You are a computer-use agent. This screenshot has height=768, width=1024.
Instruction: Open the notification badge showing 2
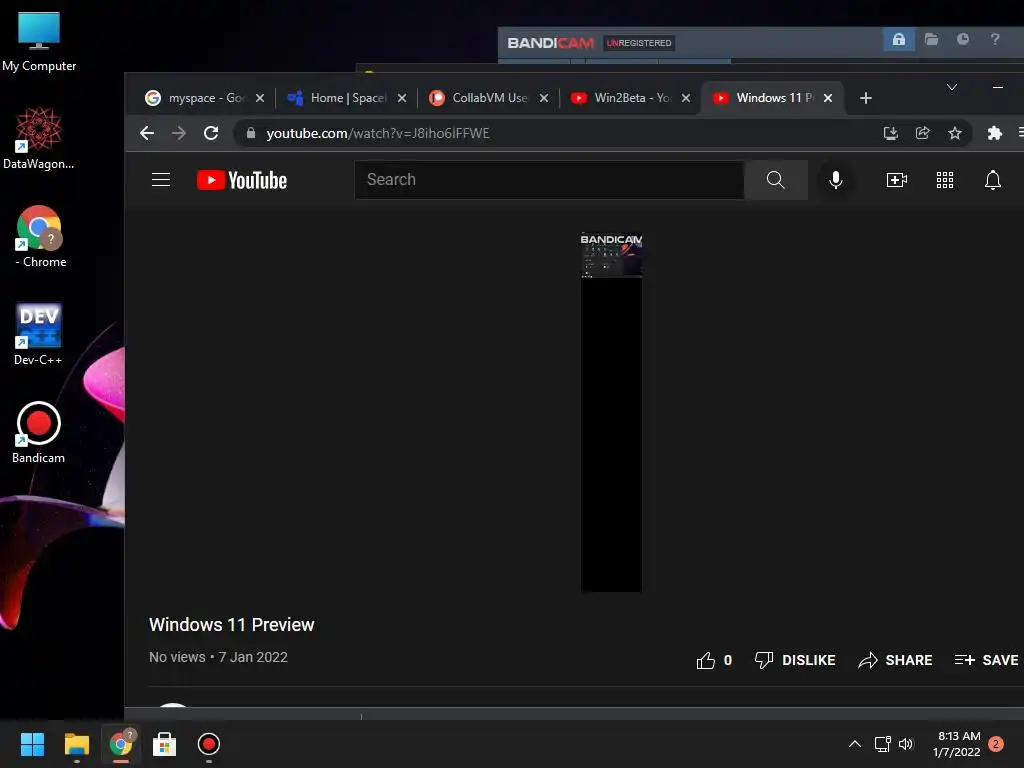(x=996, y=744)
